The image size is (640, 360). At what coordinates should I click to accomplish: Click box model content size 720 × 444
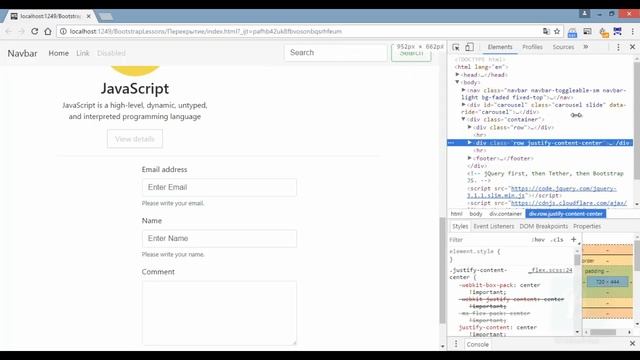click(x=608, y=282)
